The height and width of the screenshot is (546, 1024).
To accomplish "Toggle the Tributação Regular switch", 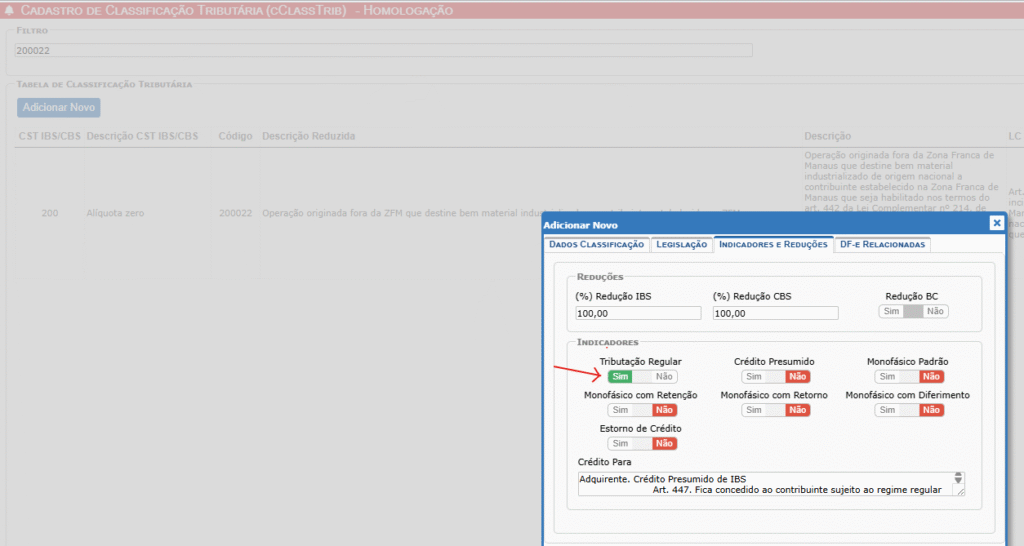I will [x=642, y=377].
